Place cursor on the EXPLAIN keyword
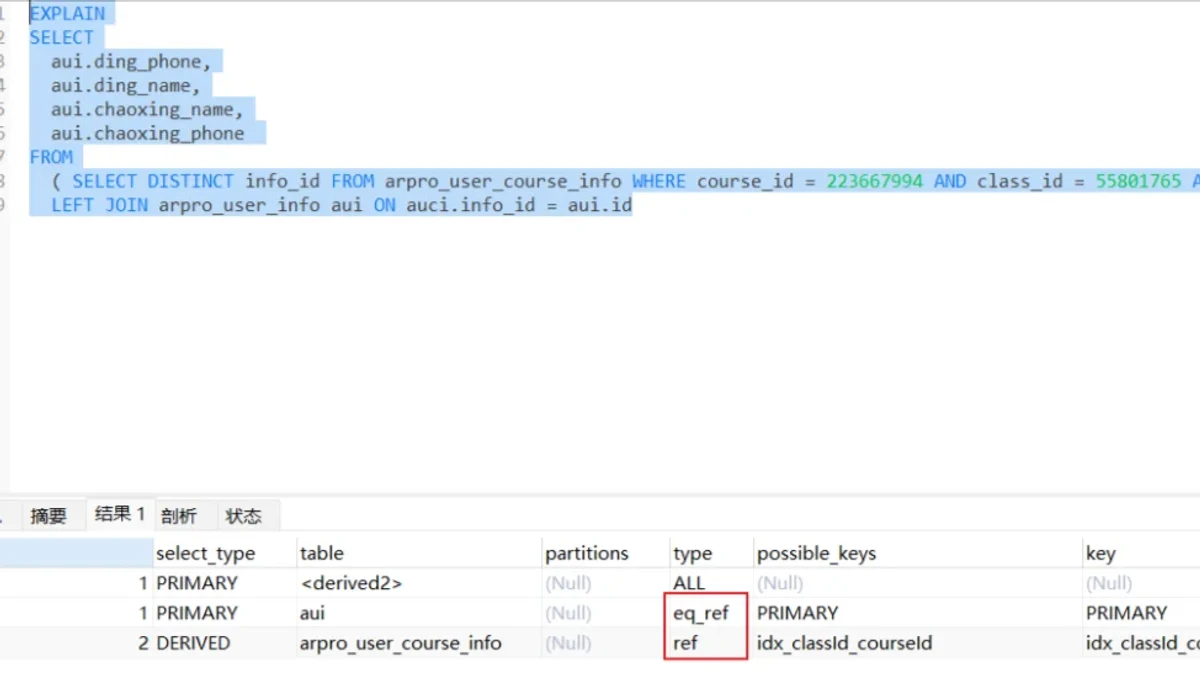Screen dimensions: 1200x675 click(67, 14)
